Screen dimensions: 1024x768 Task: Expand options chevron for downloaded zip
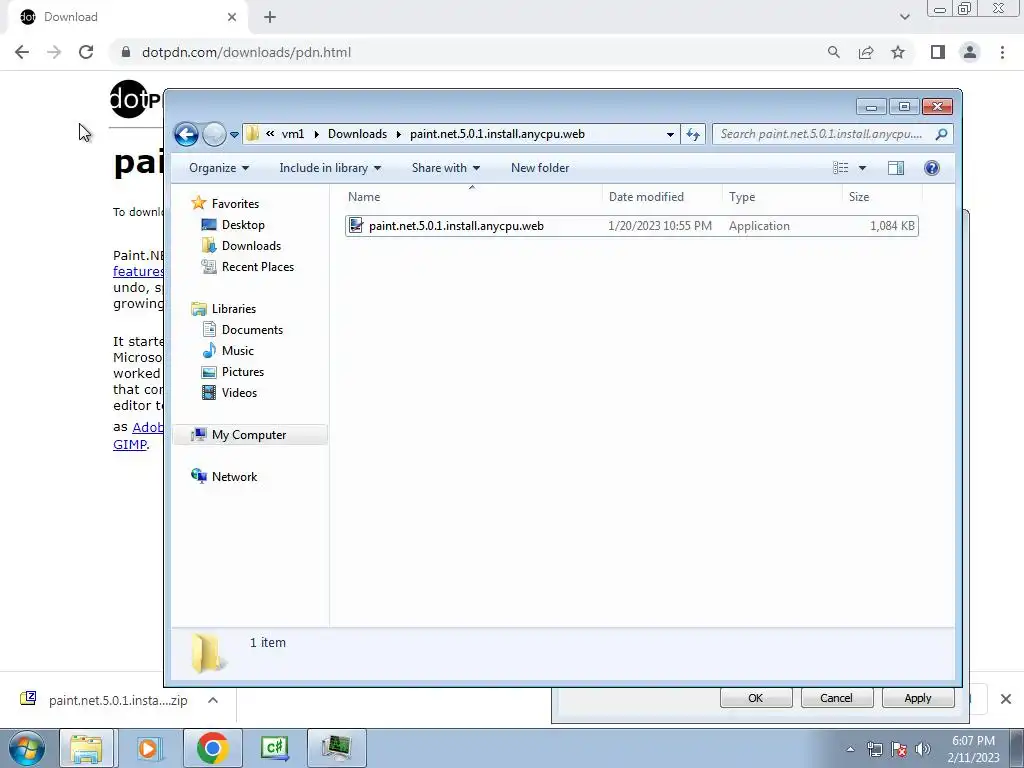(x=213, y=700)
